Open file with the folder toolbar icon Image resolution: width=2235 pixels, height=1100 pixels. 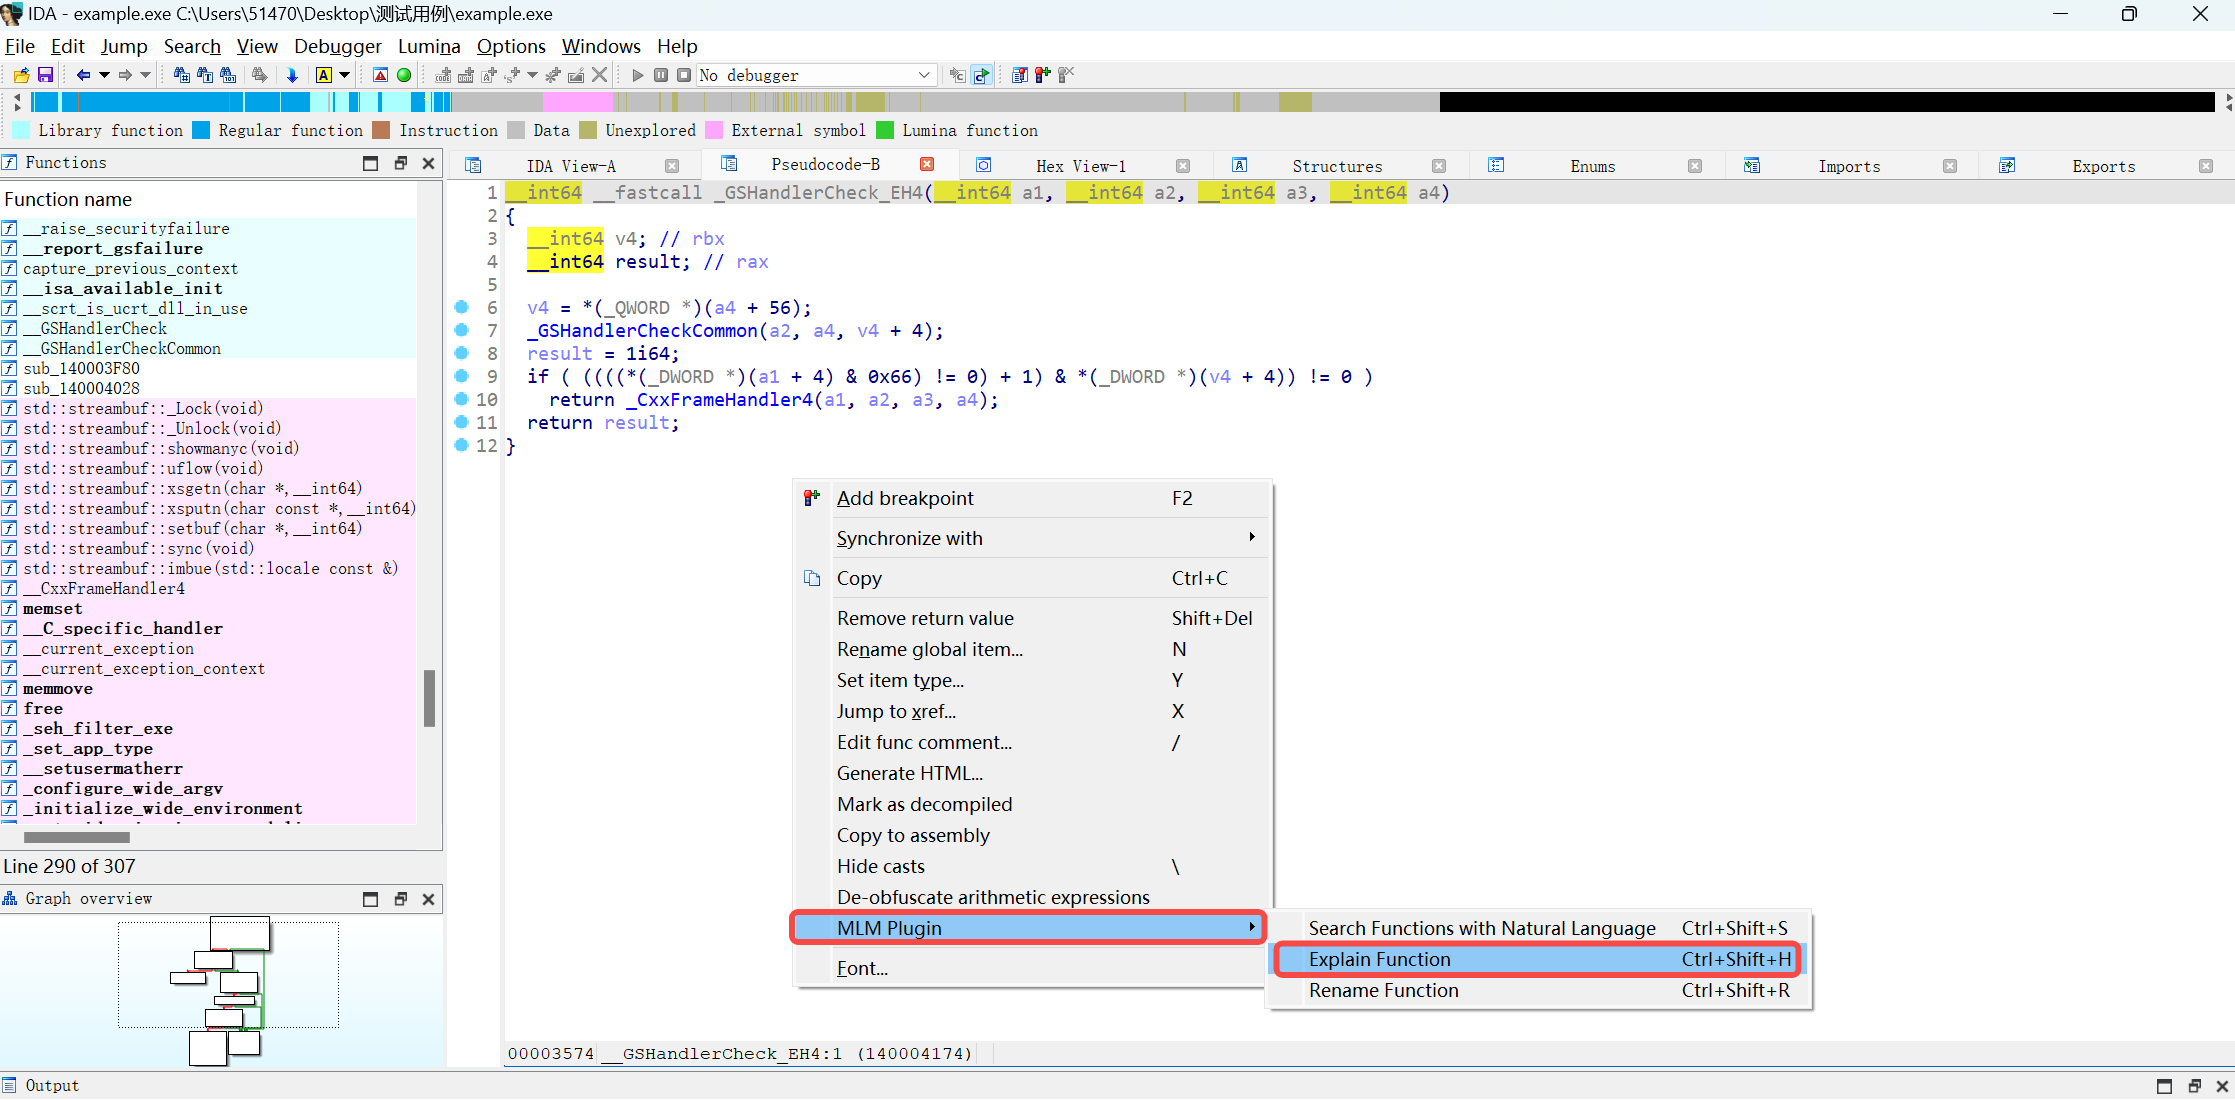(21, 75)
